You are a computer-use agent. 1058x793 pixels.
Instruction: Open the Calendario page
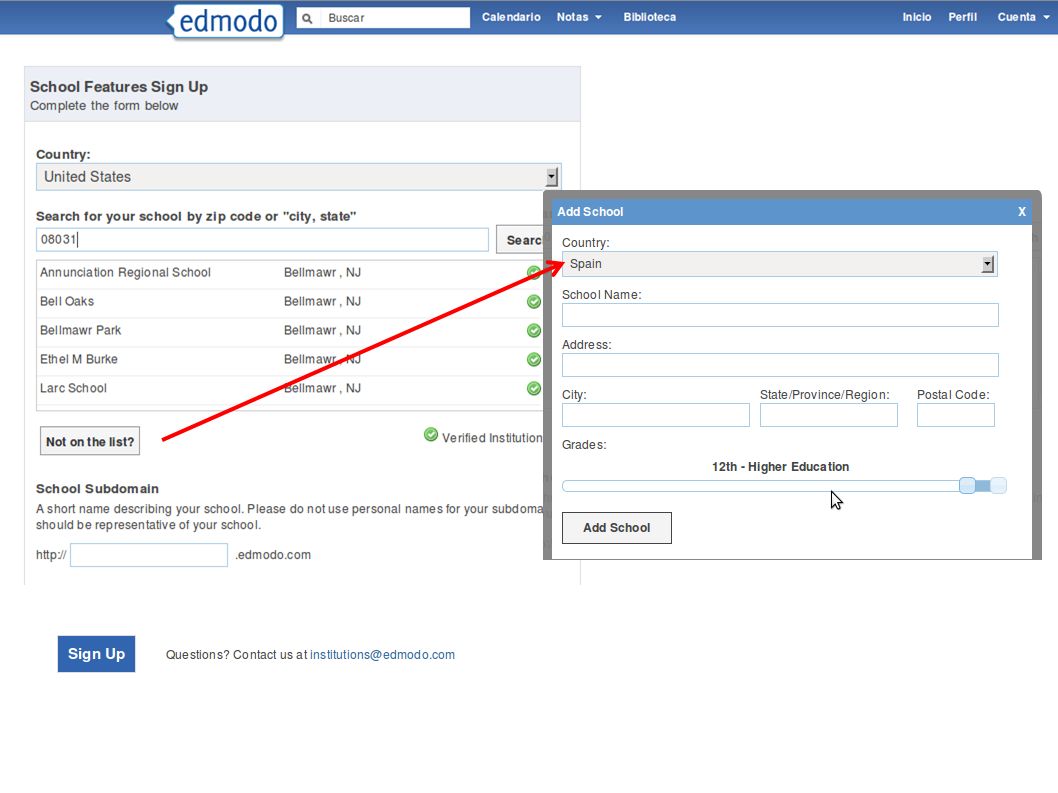point(511,18)
